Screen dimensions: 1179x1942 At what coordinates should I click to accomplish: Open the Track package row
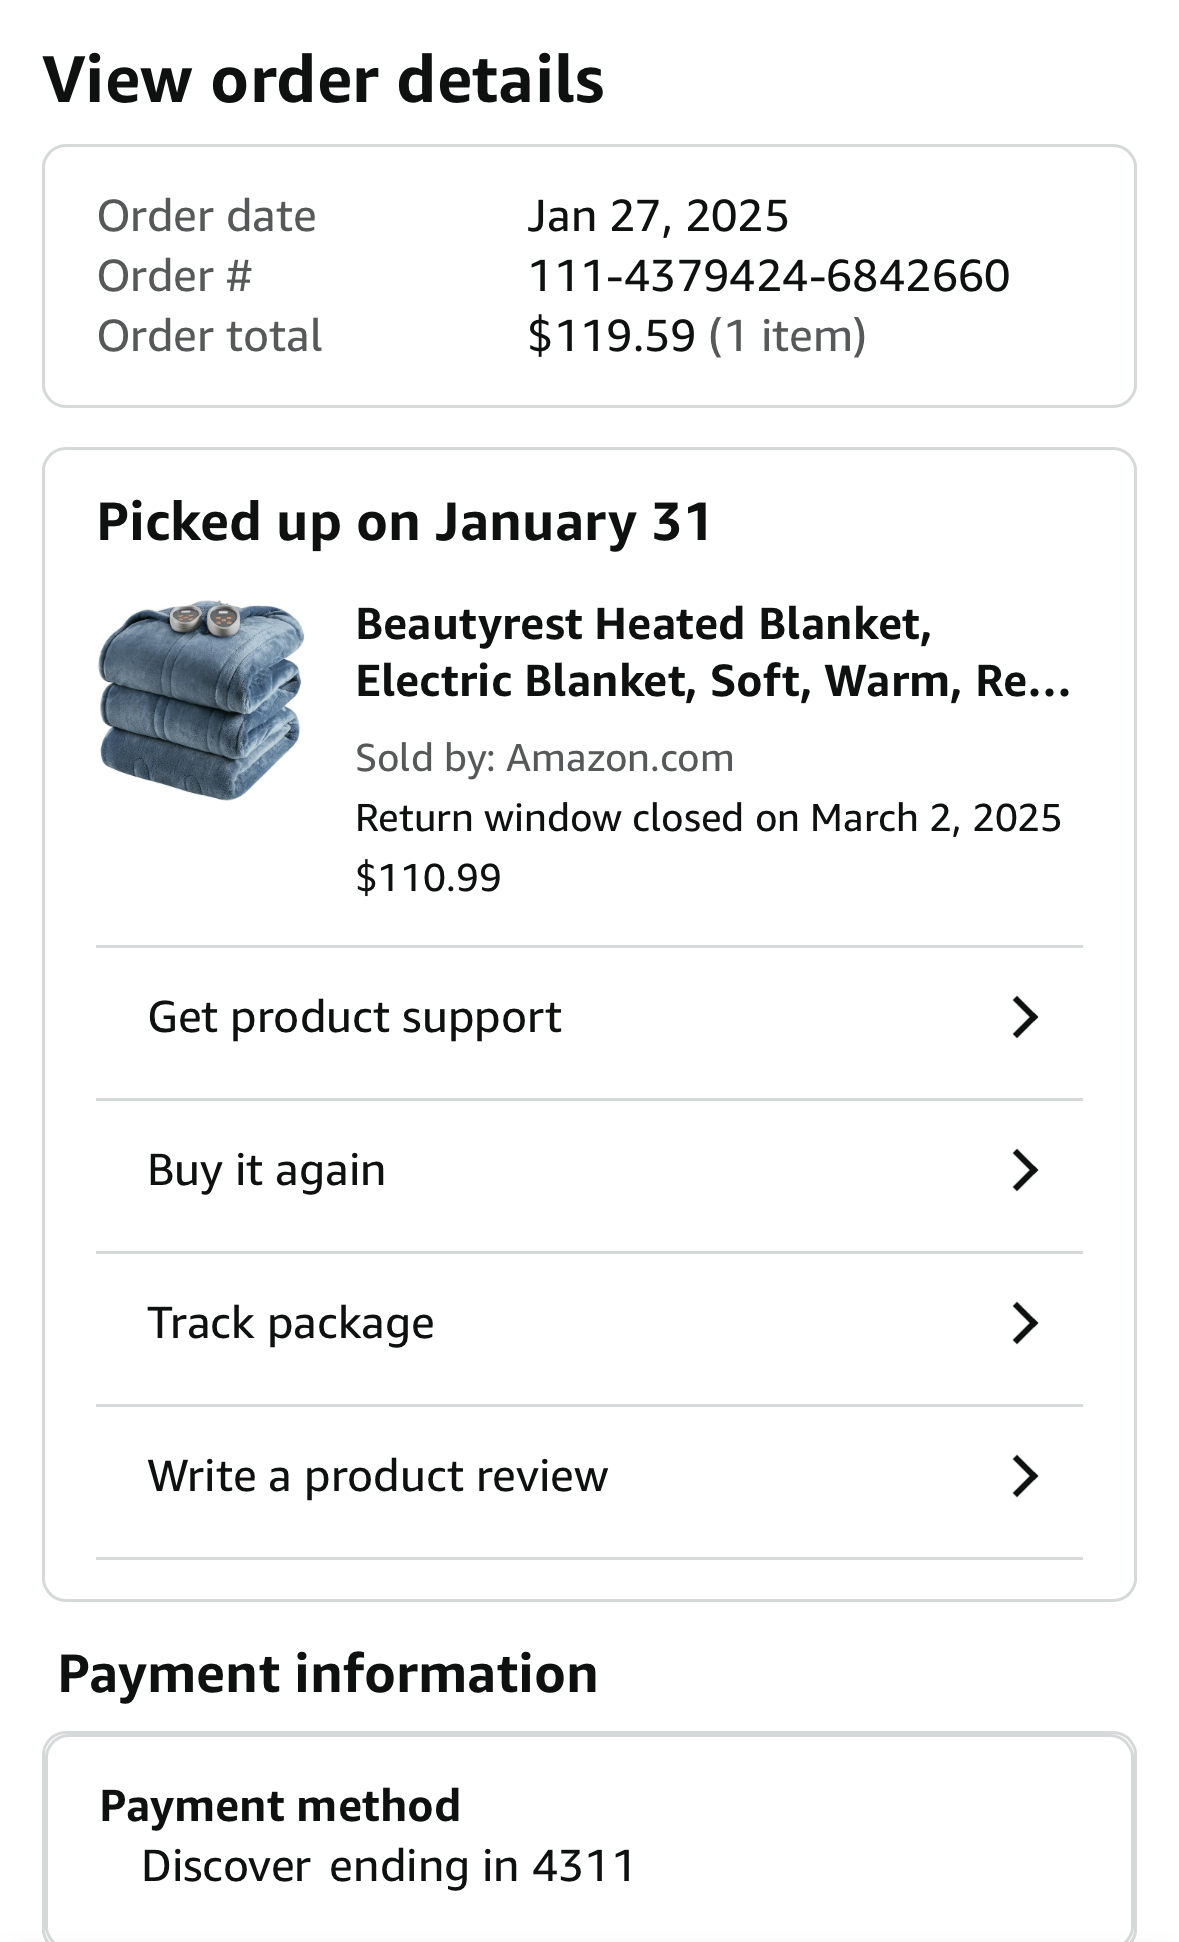click(x=589, y=1324)
